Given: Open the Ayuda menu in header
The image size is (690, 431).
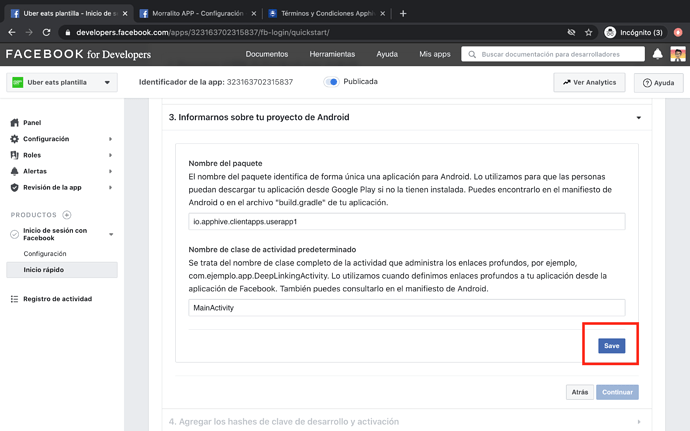Looking at the screenshot, I should [x=387, y=54].
